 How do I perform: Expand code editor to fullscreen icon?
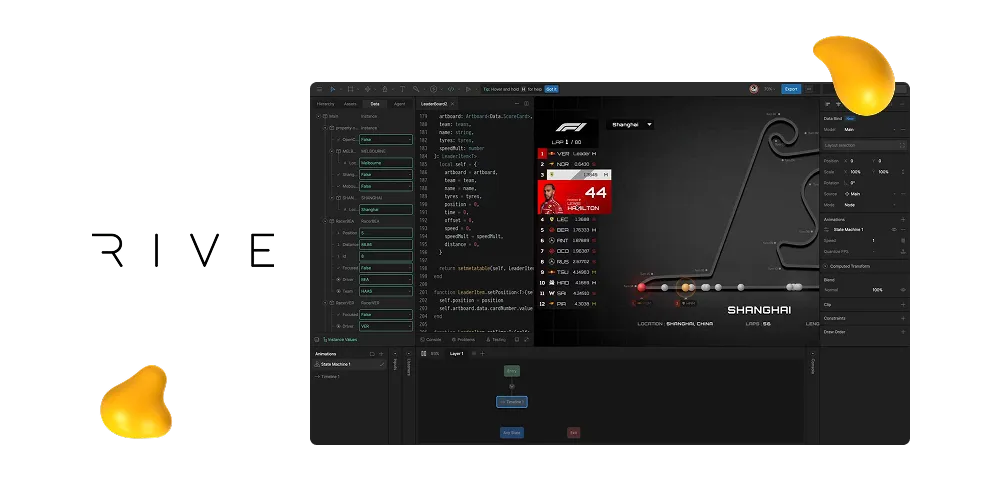click(x=526, y=339)
